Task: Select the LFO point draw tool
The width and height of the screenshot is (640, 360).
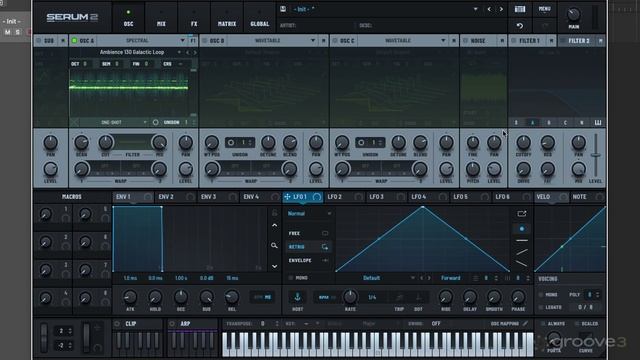Action: click(522, 229)
